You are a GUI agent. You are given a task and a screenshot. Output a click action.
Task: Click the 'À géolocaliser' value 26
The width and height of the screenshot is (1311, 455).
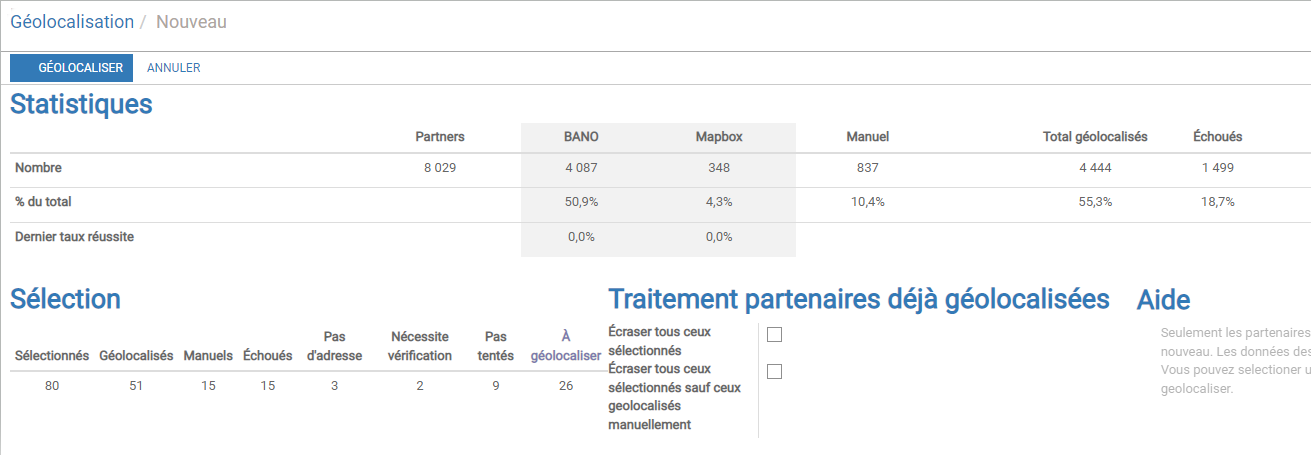click(x=566, y=386)
